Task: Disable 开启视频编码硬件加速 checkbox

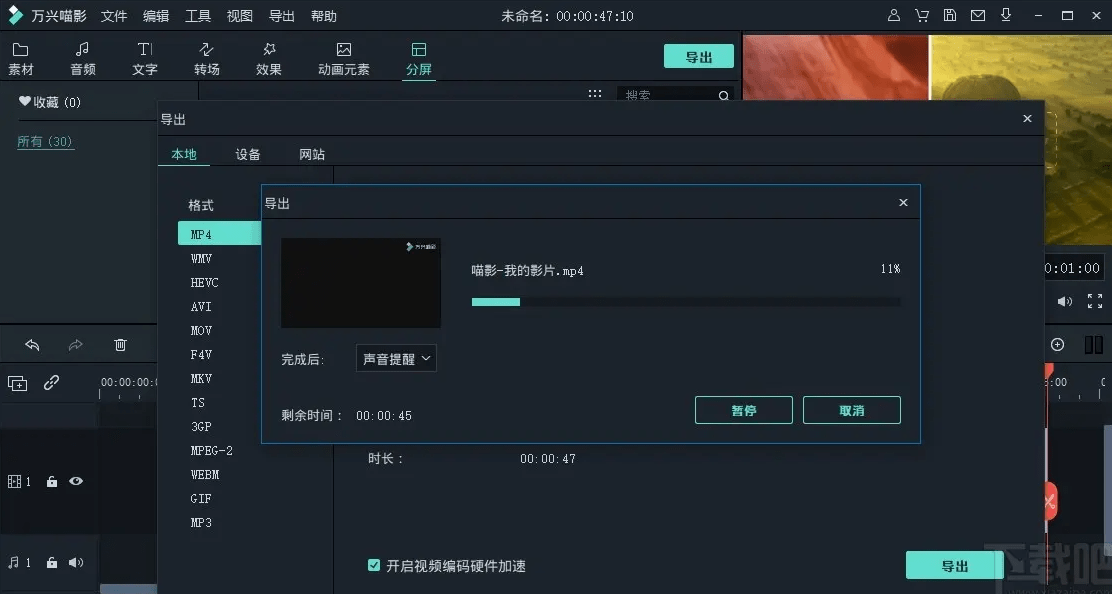Action: pos(374,565)
